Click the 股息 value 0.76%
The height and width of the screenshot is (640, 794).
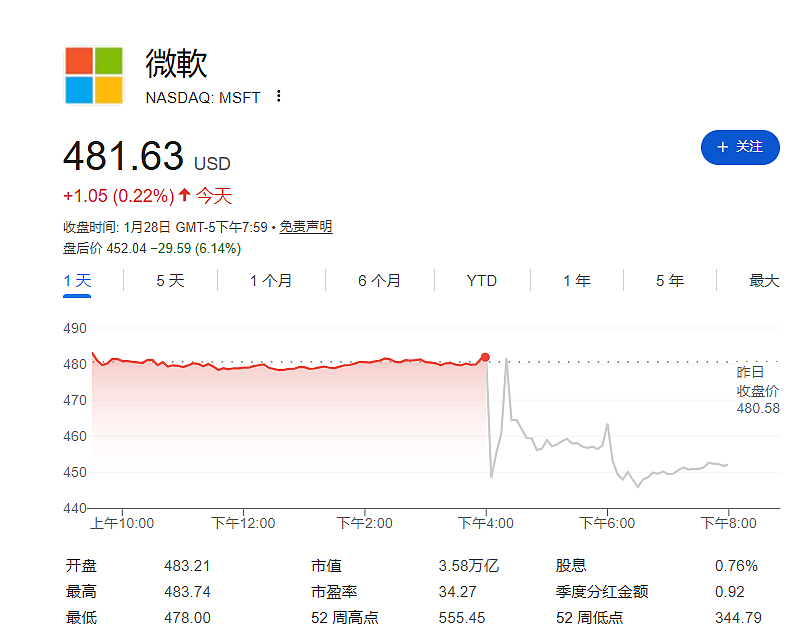coord(736,566)
